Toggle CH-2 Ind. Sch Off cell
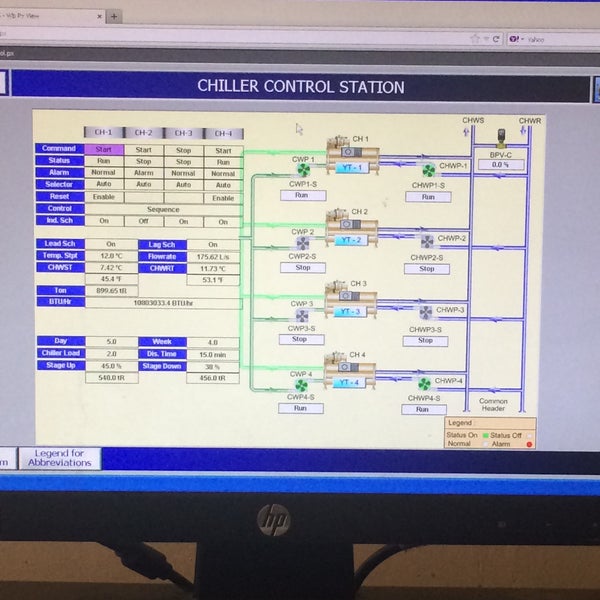Screen dimensions: 600x600 click(x=143, y=221)
